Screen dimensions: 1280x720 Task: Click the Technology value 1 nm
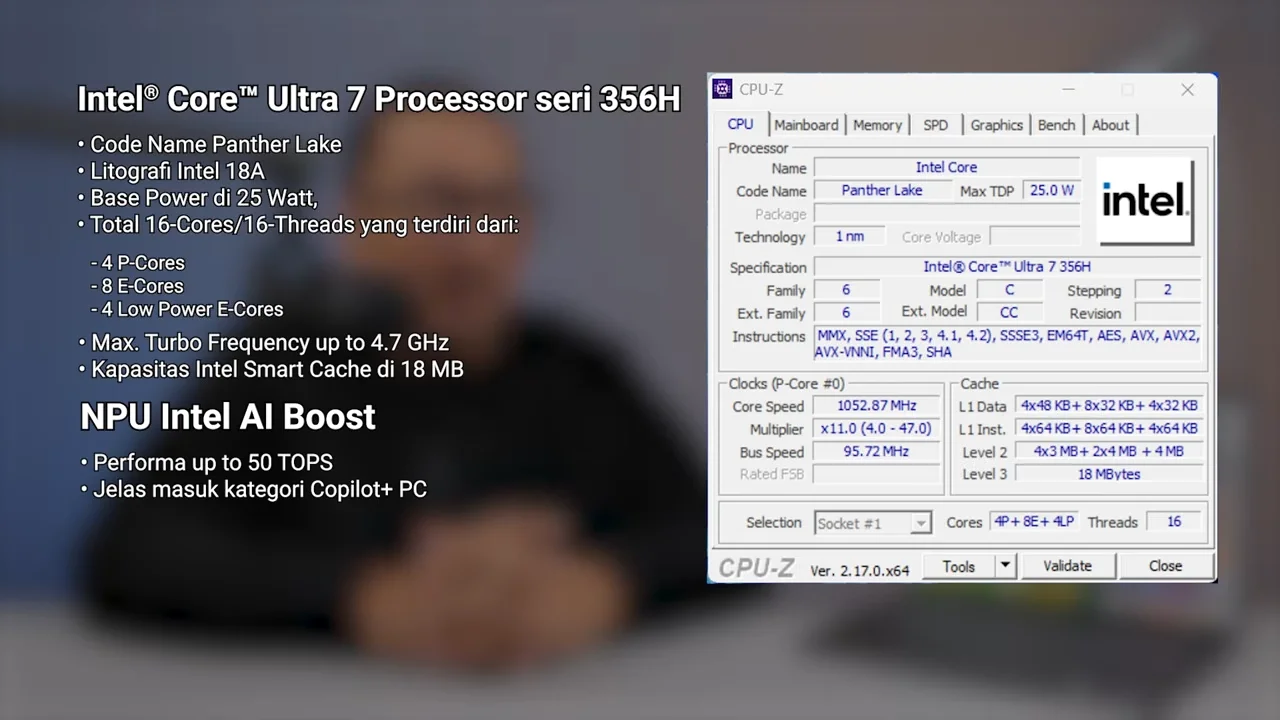(850, 237)
